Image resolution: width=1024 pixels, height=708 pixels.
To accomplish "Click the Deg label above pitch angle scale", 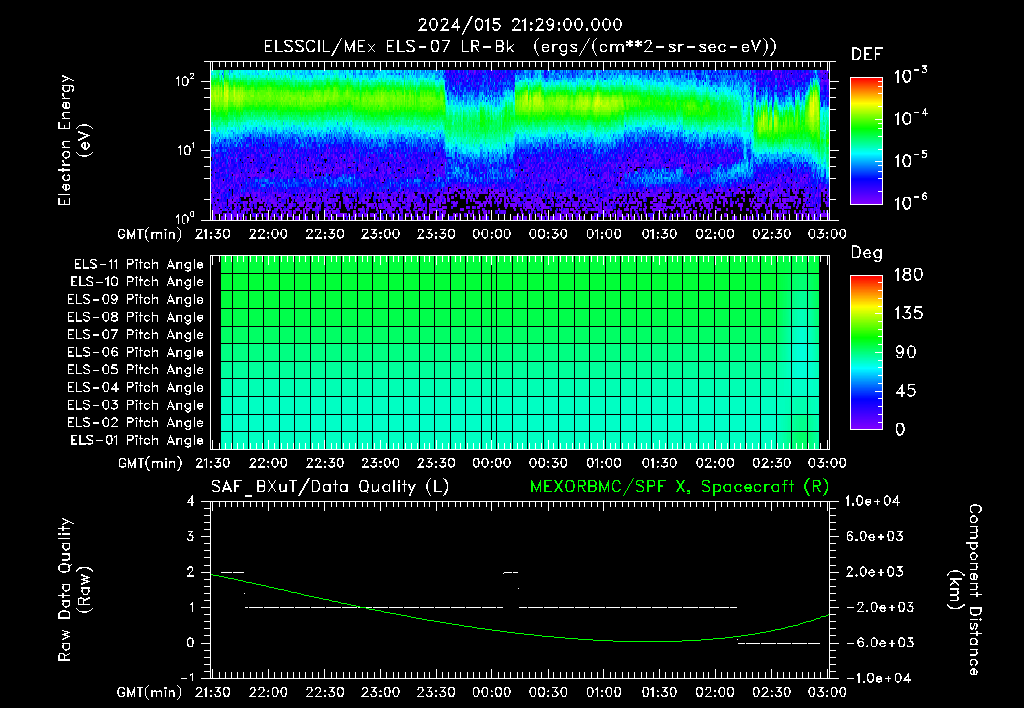I will tap(867, 253).
